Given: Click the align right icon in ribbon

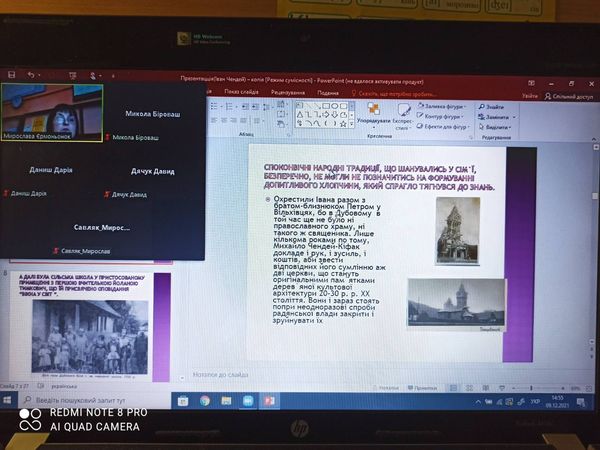Looking at the screenshot, I should point(233,121).
